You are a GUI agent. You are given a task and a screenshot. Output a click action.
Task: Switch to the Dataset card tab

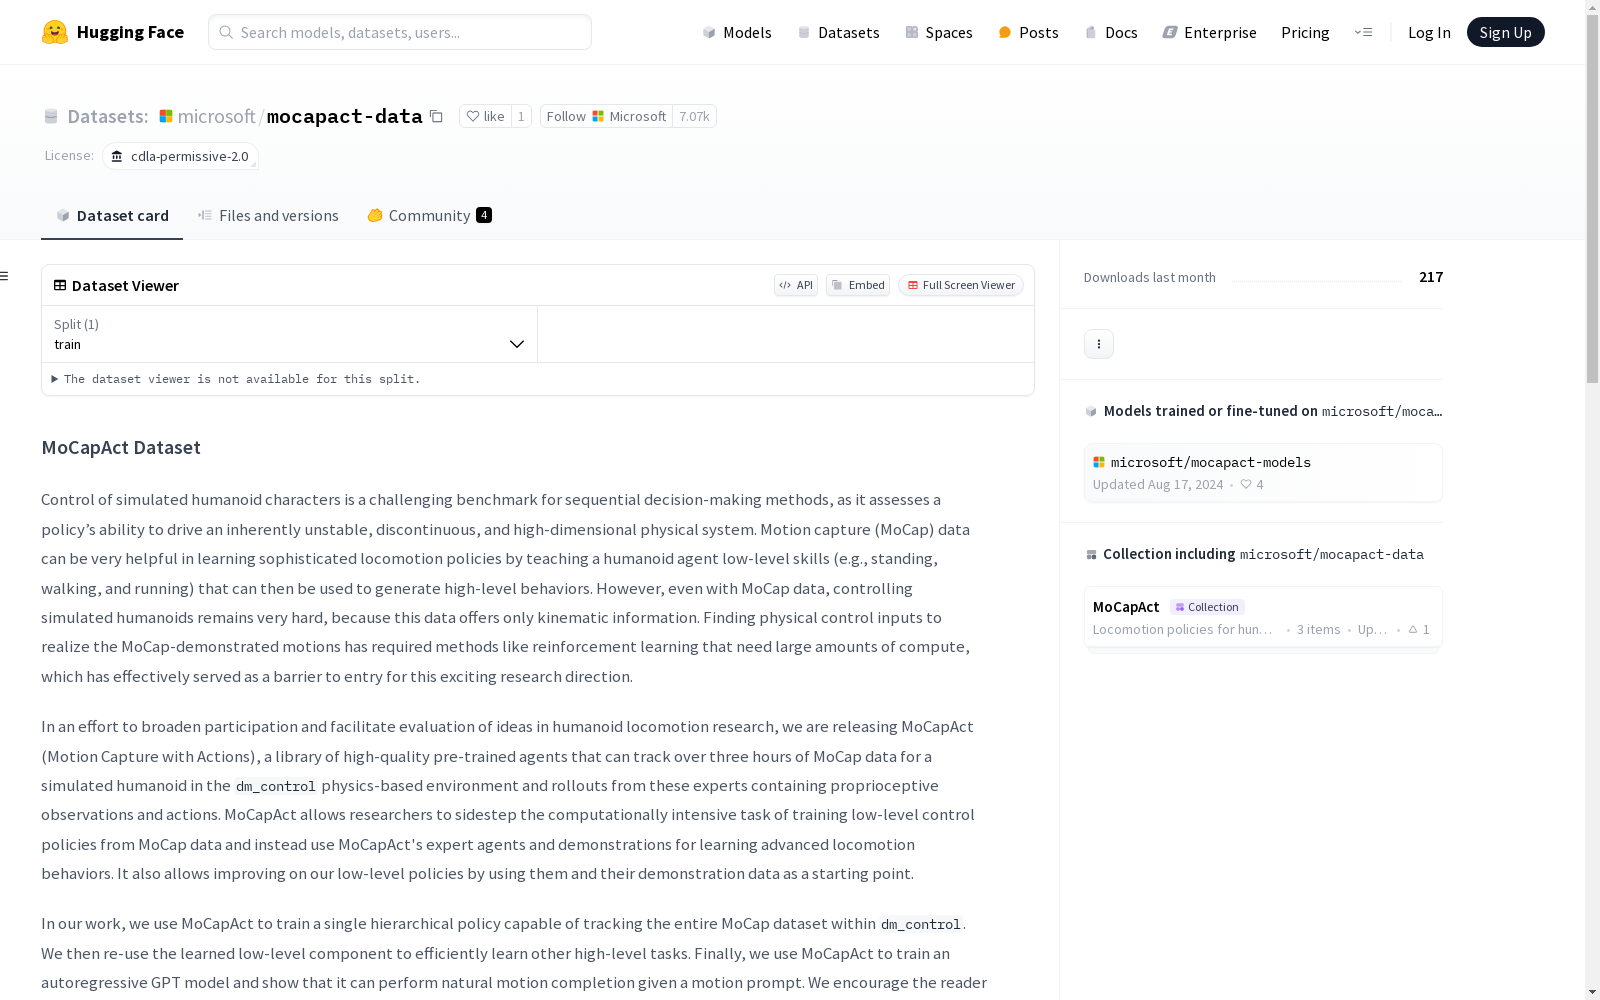coord(112,215)
